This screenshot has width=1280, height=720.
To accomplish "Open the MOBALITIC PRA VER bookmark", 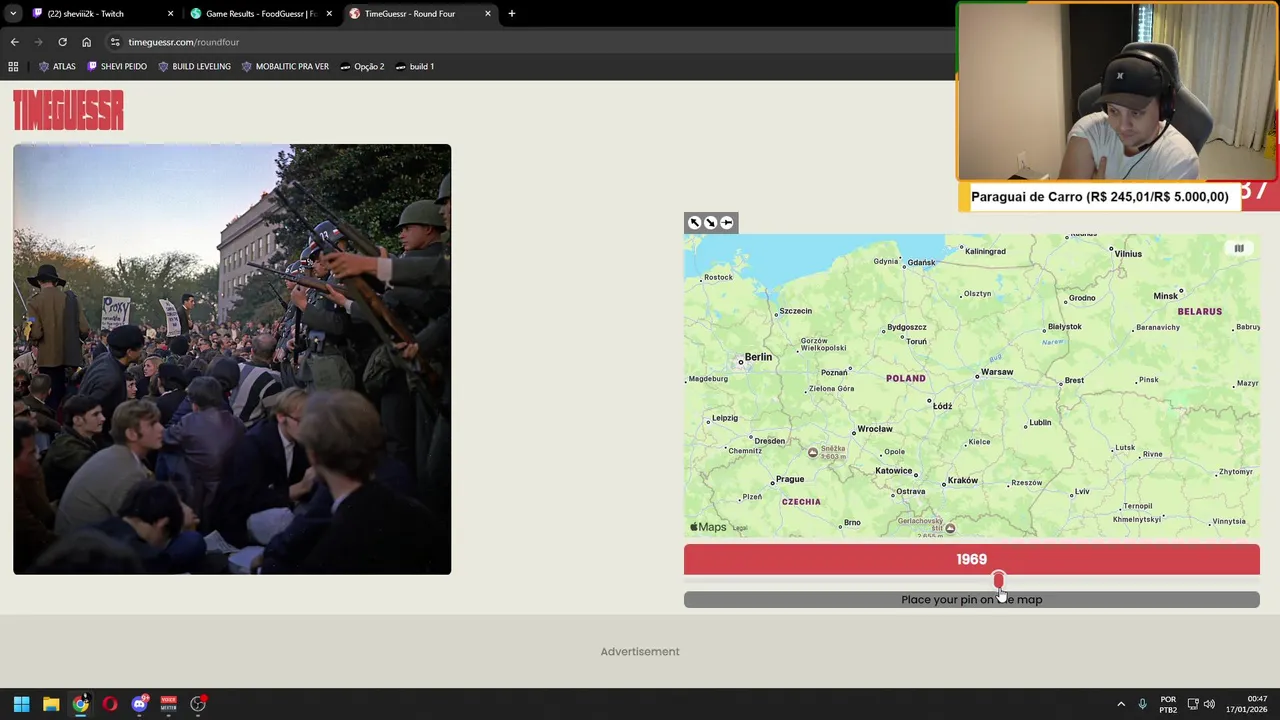I will tap(285, 67).
